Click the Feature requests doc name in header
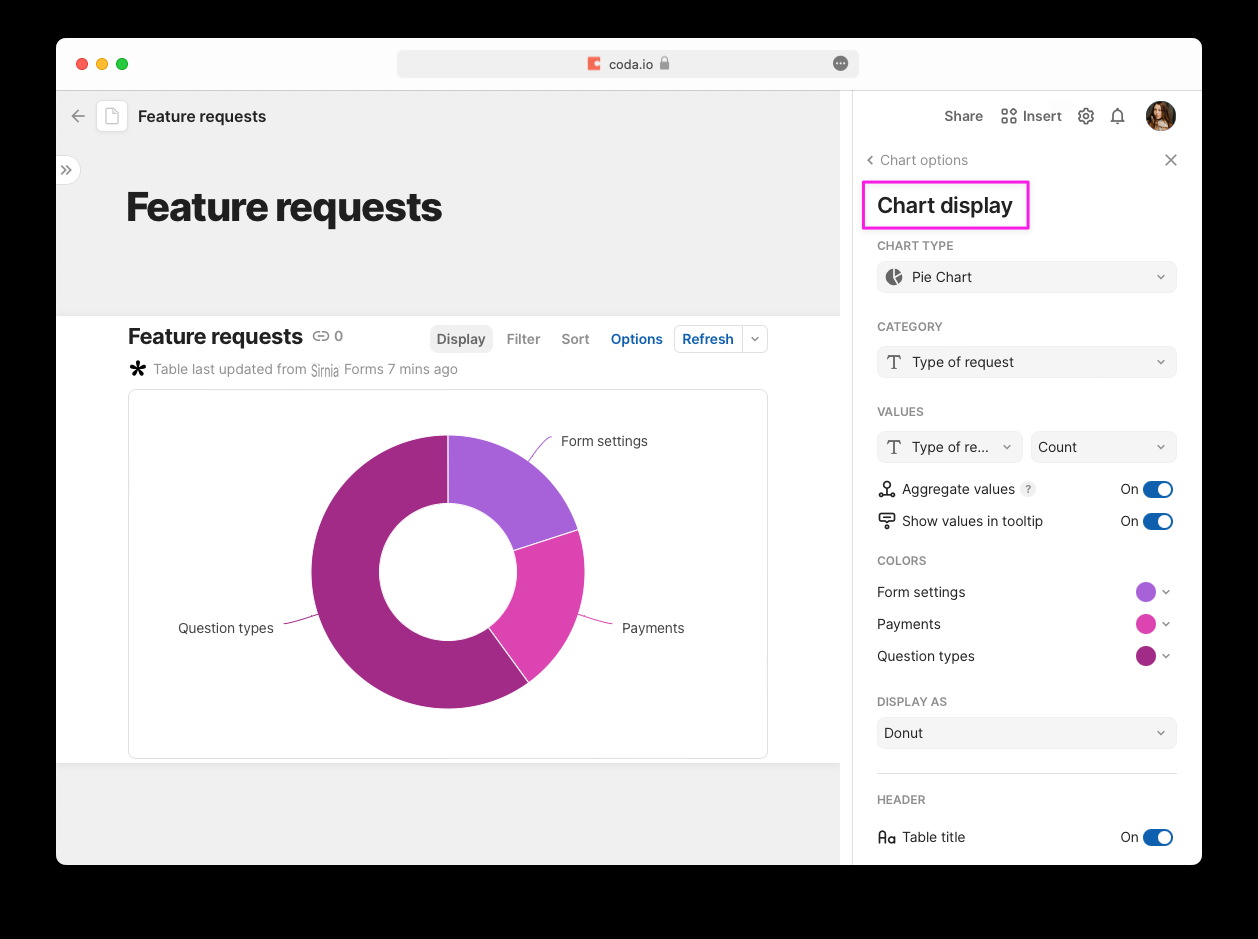 [x=202, y=116]
